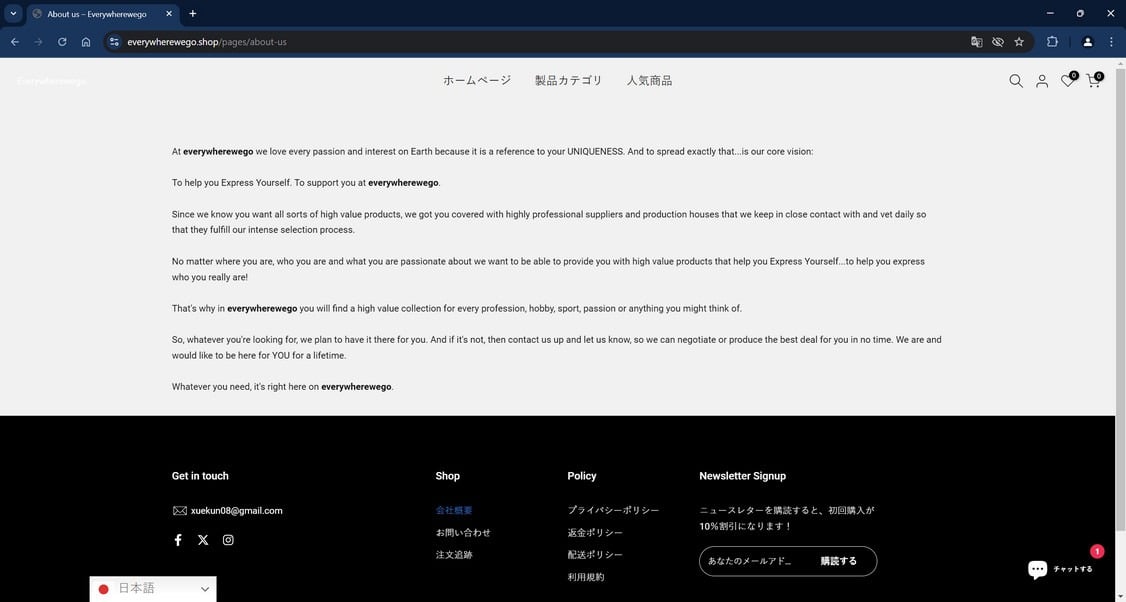Translate this page icon

click(977, 42)
